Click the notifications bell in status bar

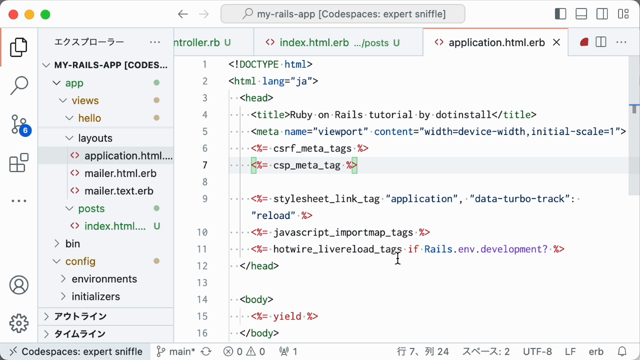[622, 351]
